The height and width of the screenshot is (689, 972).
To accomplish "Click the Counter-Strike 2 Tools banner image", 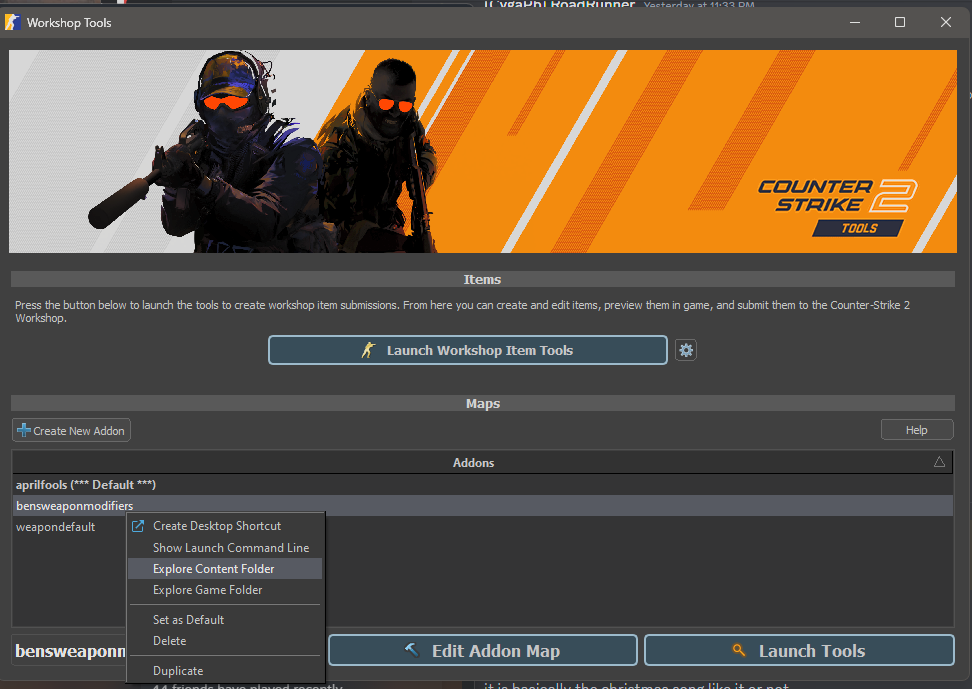I will pyautogui.click(x=483, y=151).
